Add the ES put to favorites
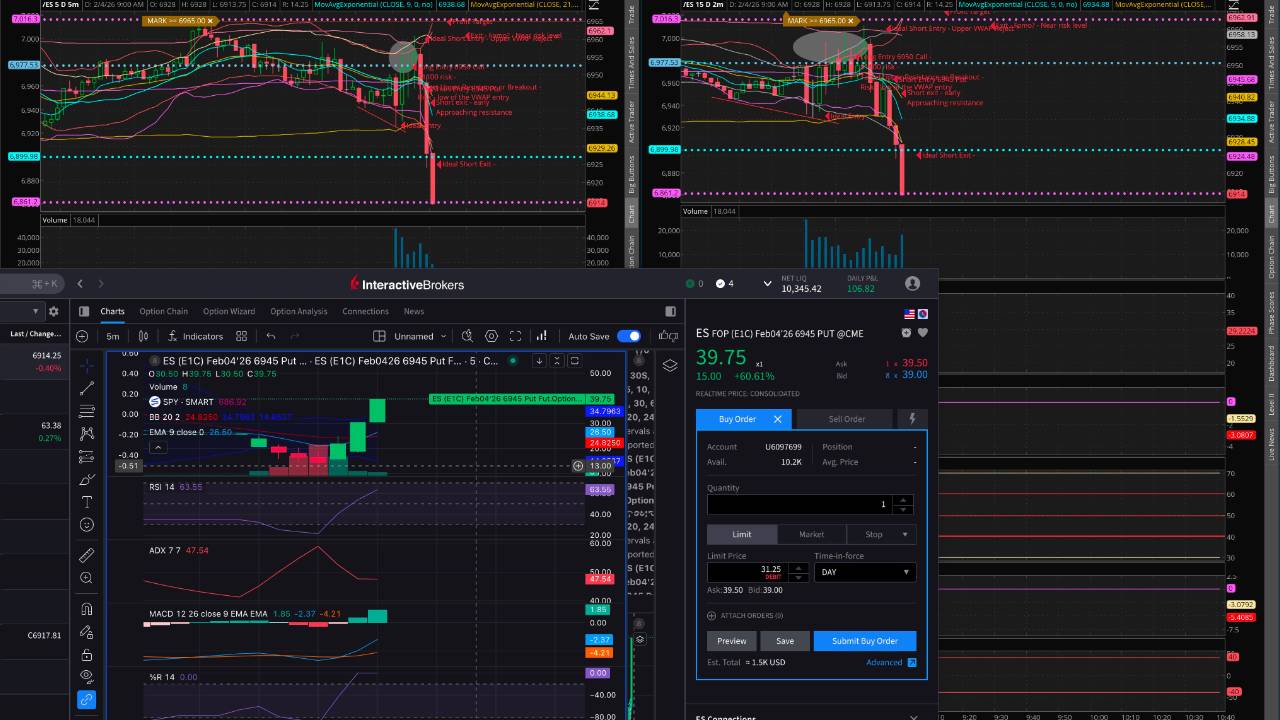 tap(922, 333)
